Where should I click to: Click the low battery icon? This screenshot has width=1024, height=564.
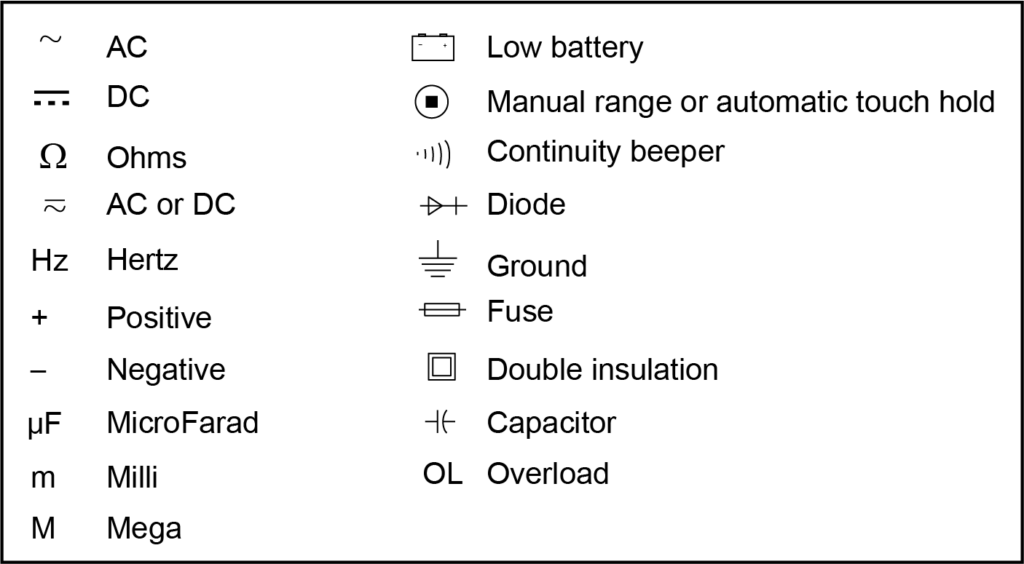433,47
